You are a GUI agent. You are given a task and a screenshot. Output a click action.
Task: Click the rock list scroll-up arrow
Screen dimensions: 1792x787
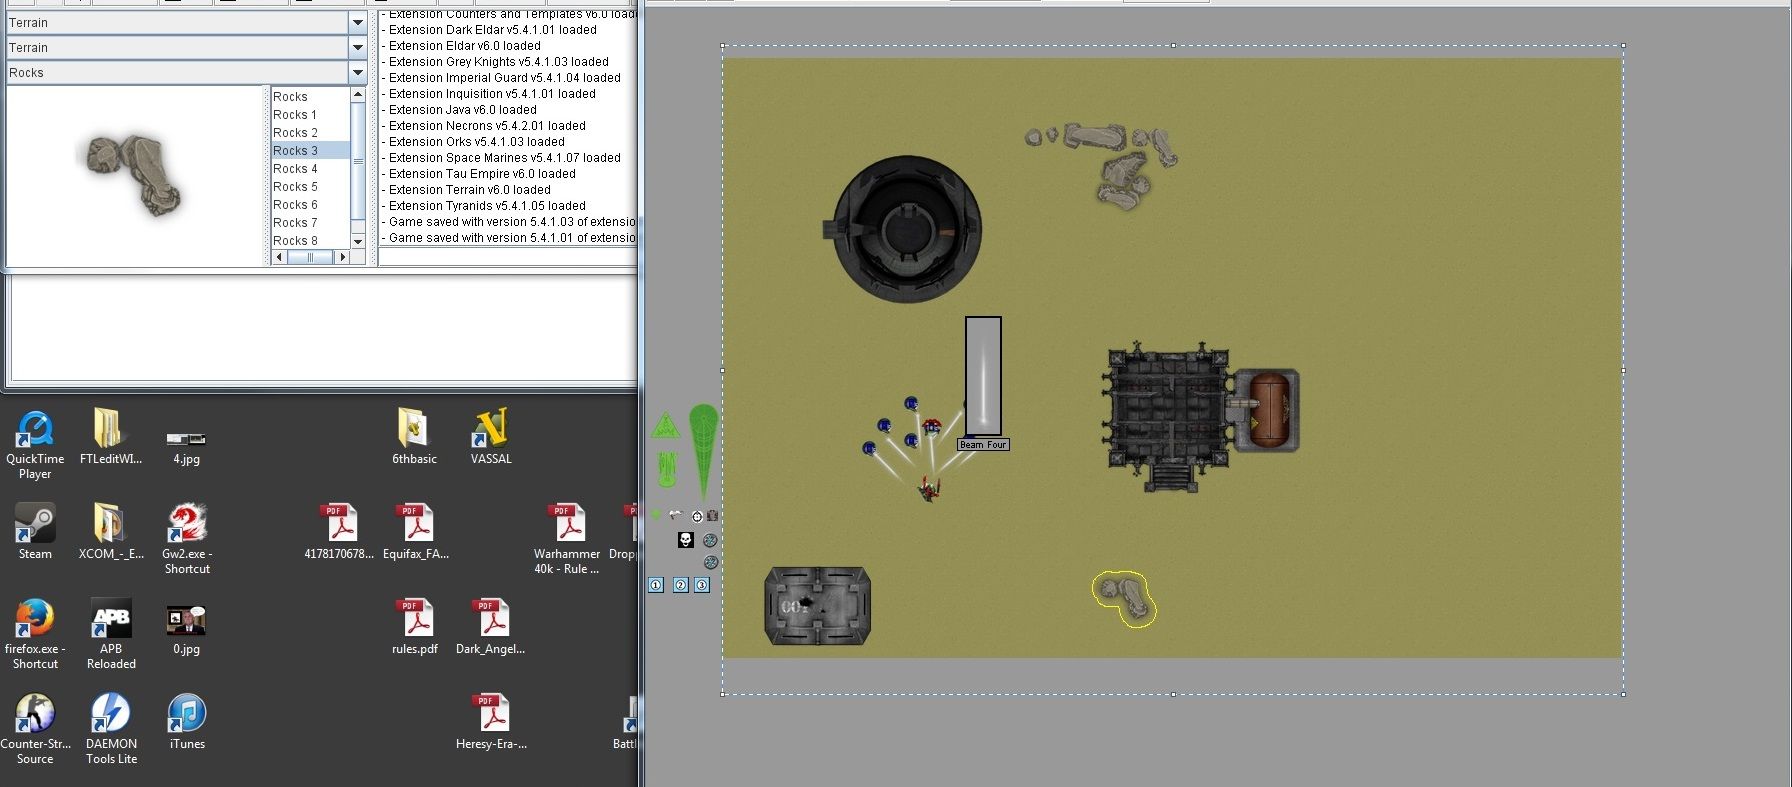point(358,95)
